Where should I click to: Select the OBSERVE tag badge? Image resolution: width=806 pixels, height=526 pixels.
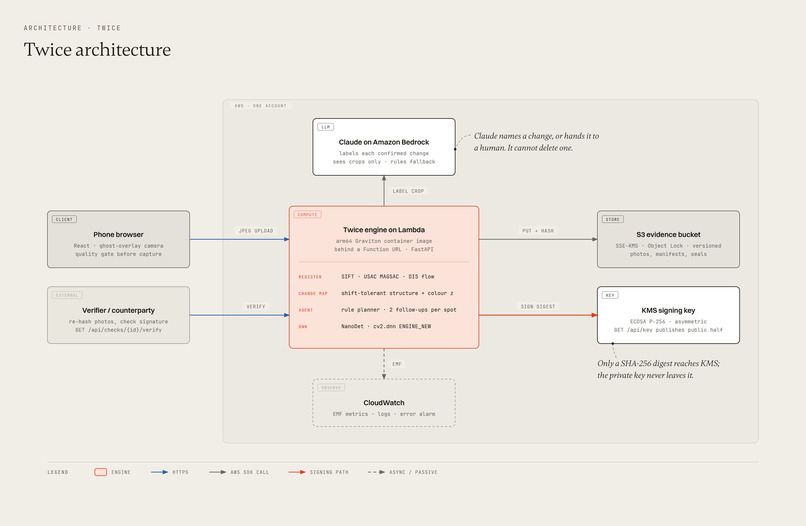[x=331, y=388]
